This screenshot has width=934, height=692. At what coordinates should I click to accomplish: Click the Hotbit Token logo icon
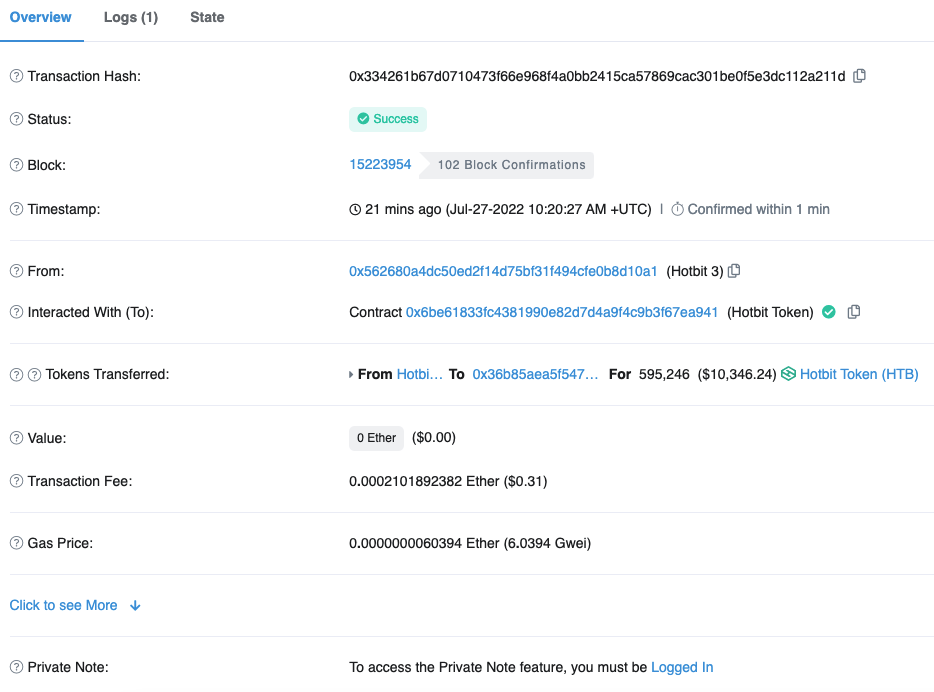[788, 374]
